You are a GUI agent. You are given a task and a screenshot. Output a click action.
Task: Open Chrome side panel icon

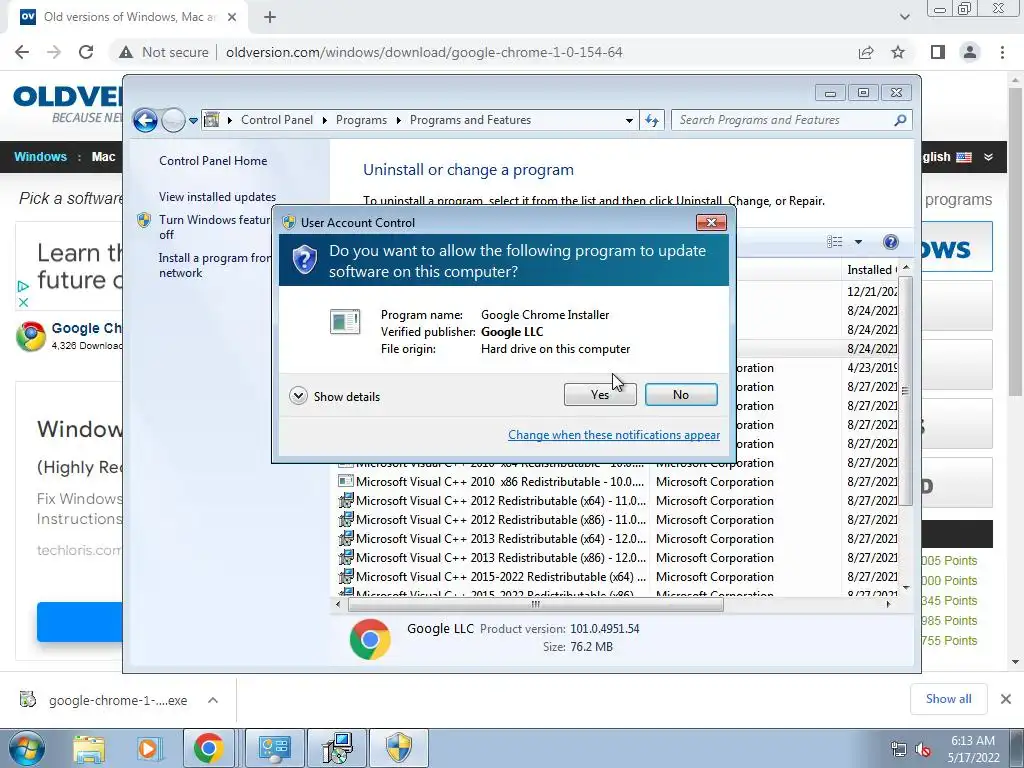[x=938, y=52]
